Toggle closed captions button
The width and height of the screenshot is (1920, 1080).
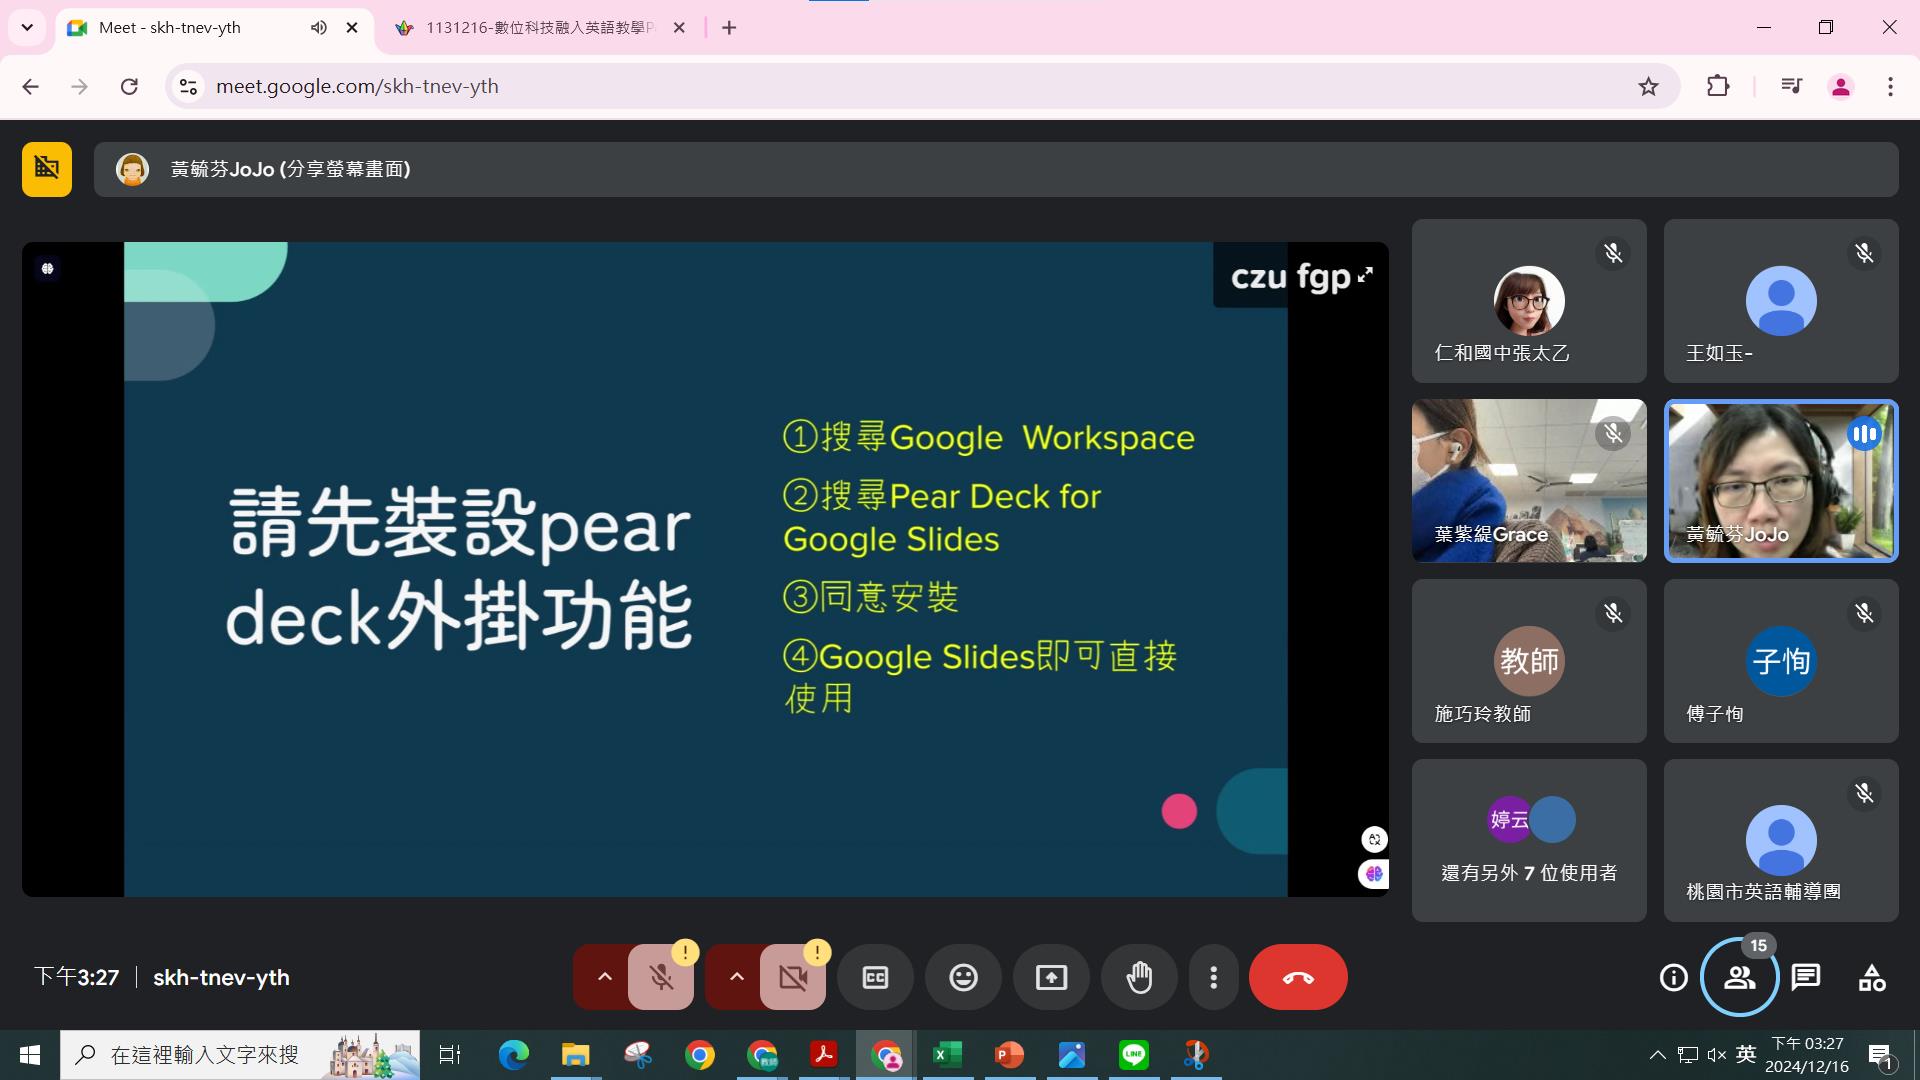tap(875, 978)
